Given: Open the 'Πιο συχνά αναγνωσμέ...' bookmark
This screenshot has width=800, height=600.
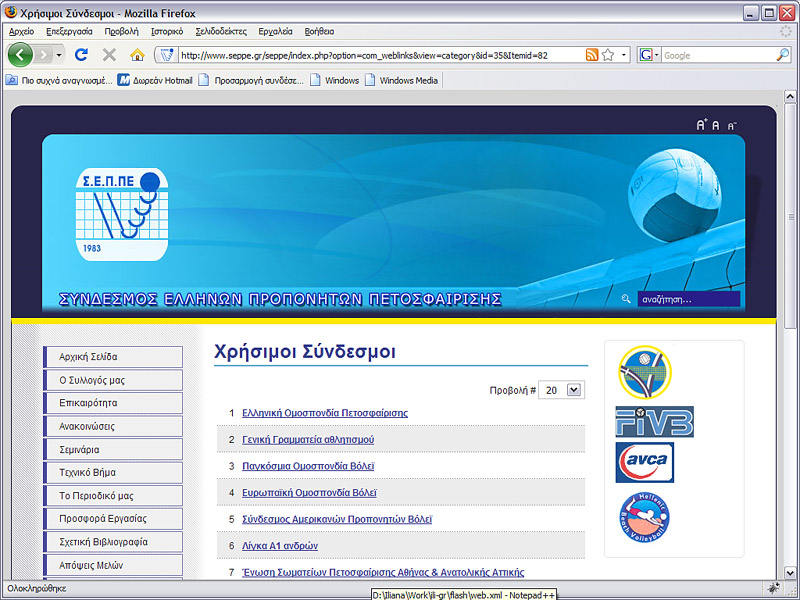Looking at the screenshot, I should [x=59, y=80].
